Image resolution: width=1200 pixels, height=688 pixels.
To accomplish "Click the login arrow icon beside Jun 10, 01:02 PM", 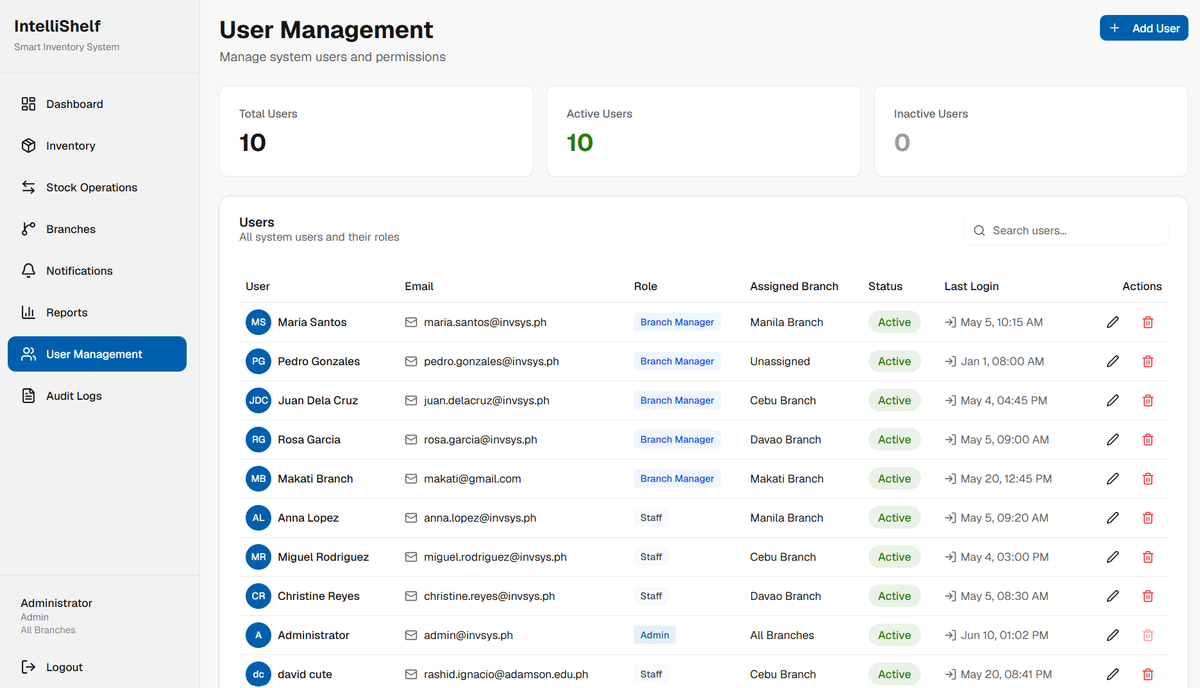I will click(950, 635).
